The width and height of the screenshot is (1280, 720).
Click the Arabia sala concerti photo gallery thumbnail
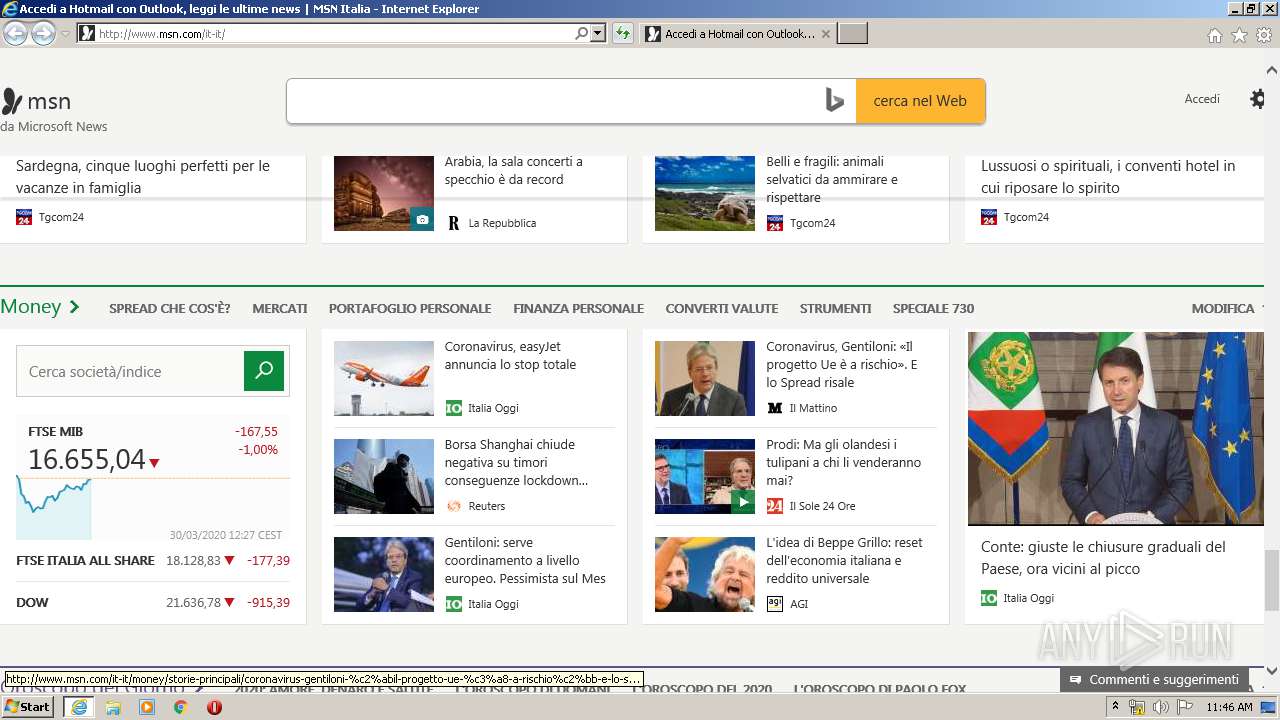pyautogui.click(x=384, y=193)
